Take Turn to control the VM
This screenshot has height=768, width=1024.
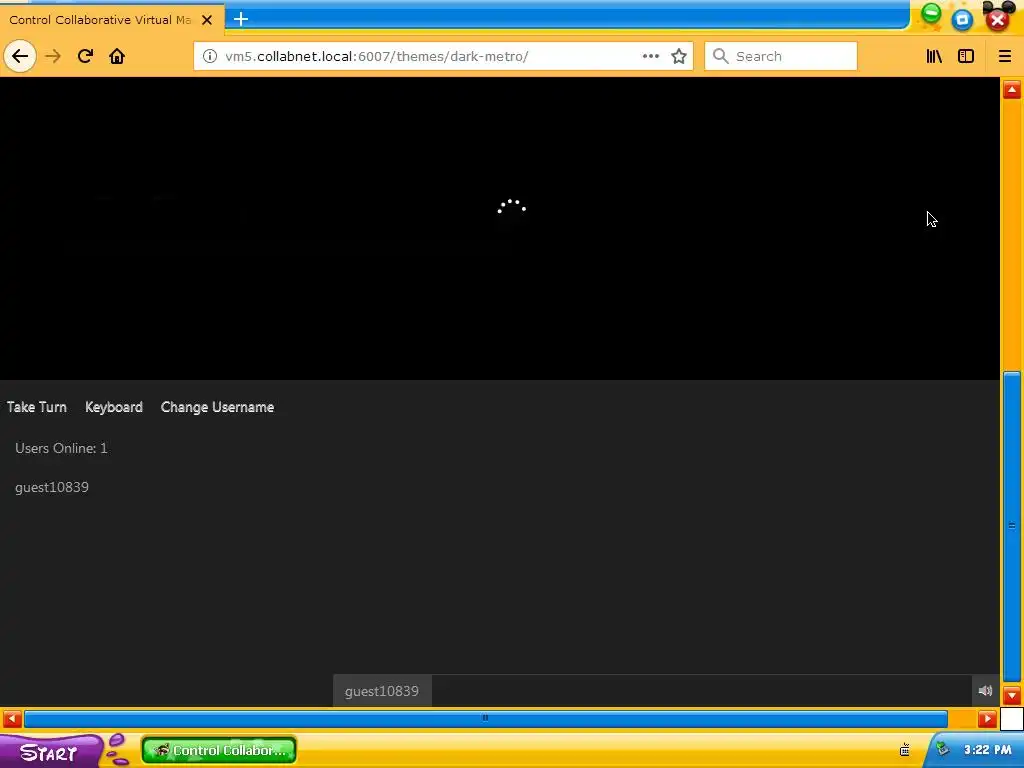(x=37, y=407)
